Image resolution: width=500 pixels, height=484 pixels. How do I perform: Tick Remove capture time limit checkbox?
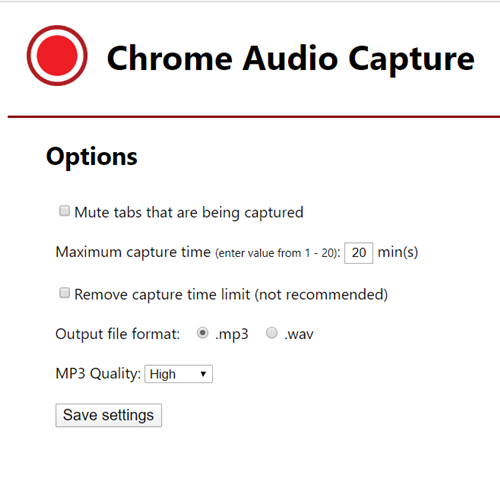coord(64,293)
